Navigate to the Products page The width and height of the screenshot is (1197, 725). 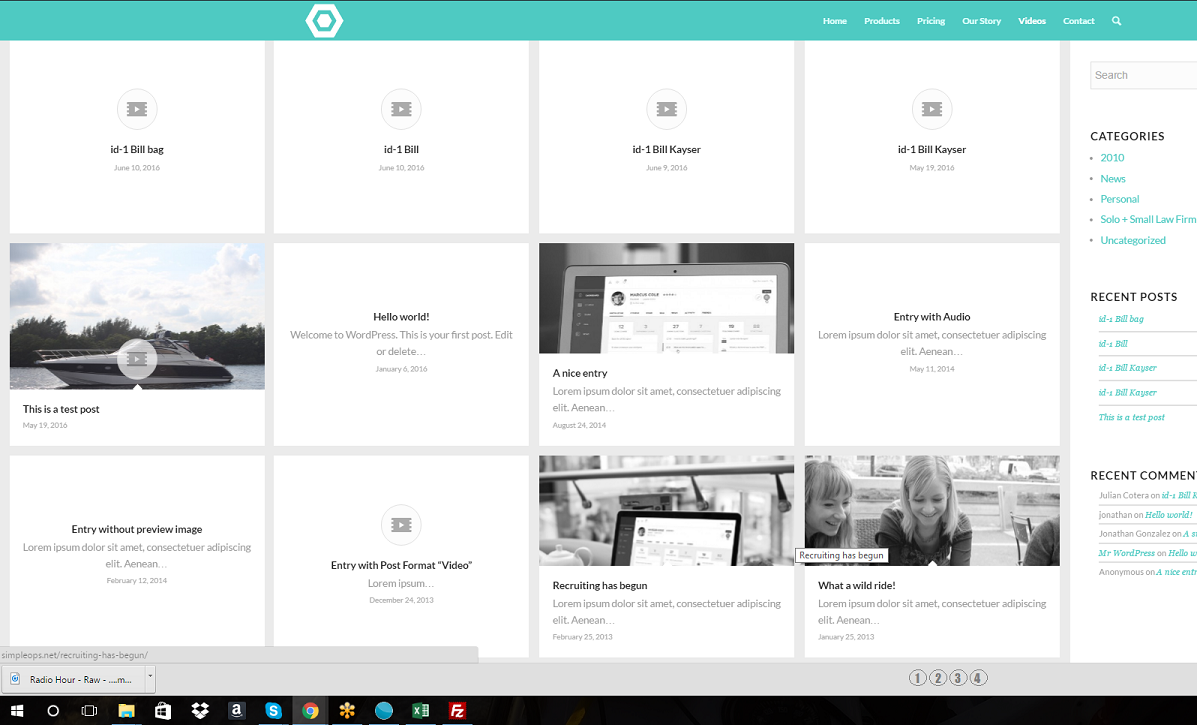tap(881, 21)
